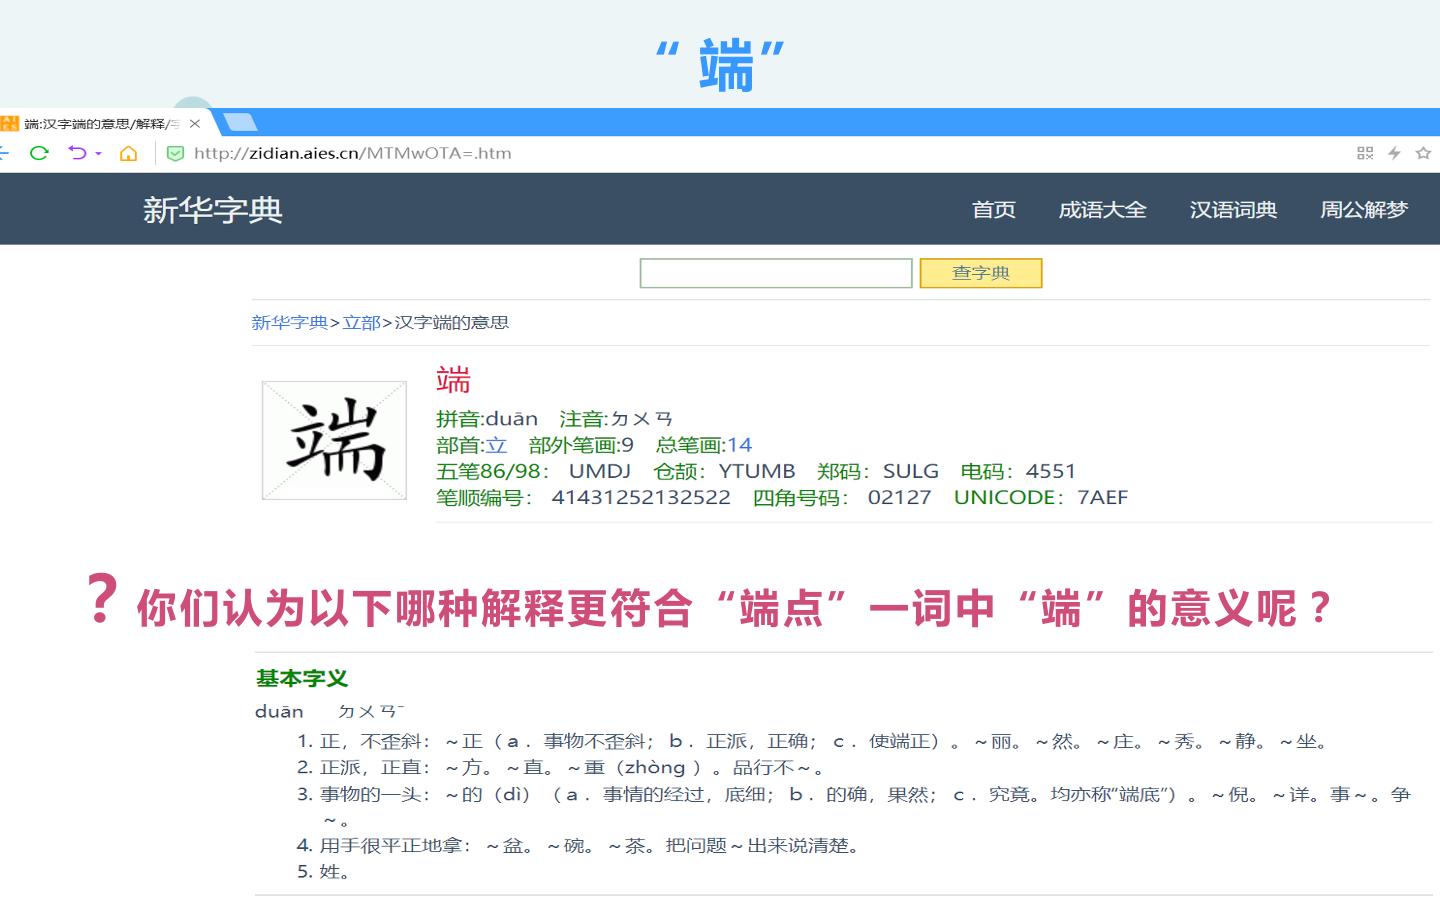Select the 端:汉字端的意思 browser tab
This screenshot has width=1440, height=900.
(x=101, y=124)
